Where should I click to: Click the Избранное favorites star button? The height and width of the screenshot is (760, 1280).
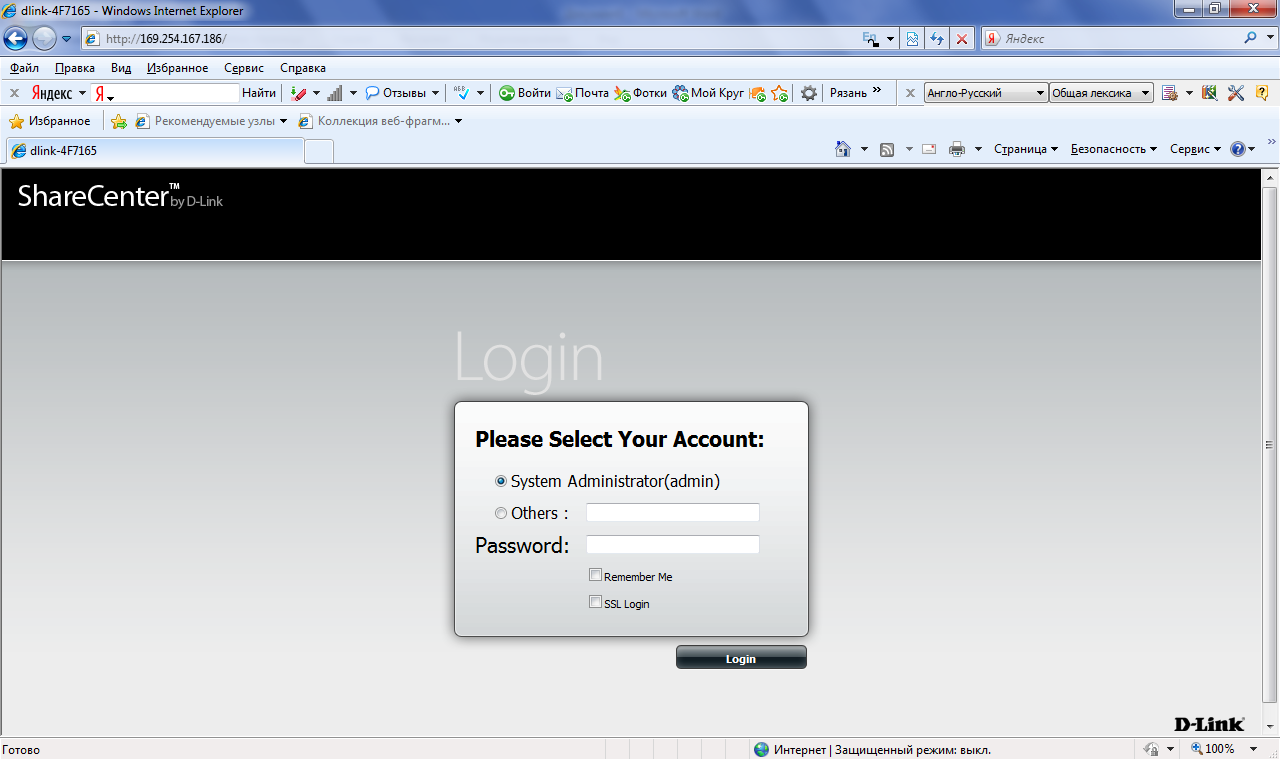49,121
